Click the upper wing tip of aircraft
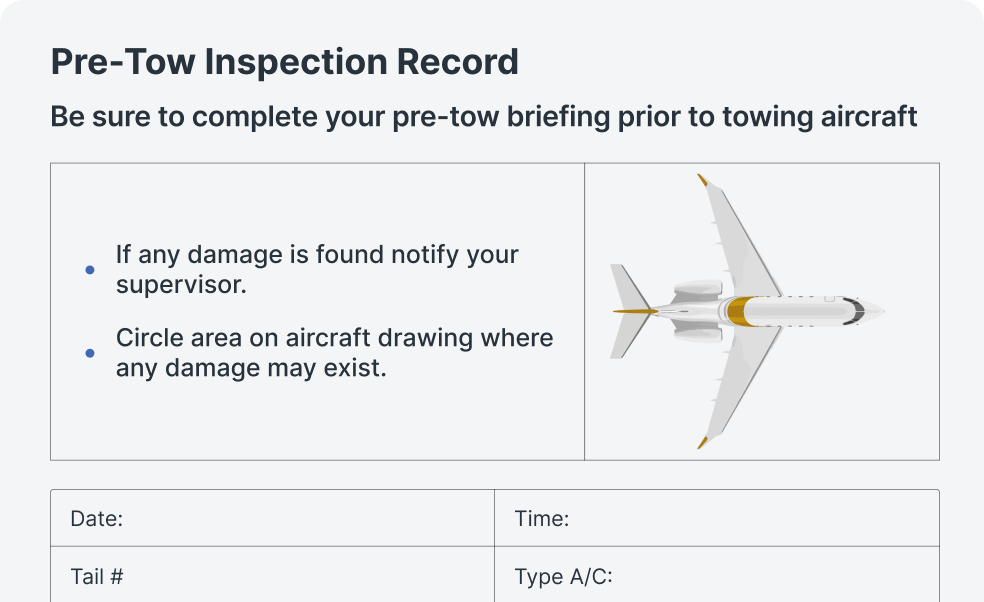The height and width of the screenshot is (602, 984). 703,181
